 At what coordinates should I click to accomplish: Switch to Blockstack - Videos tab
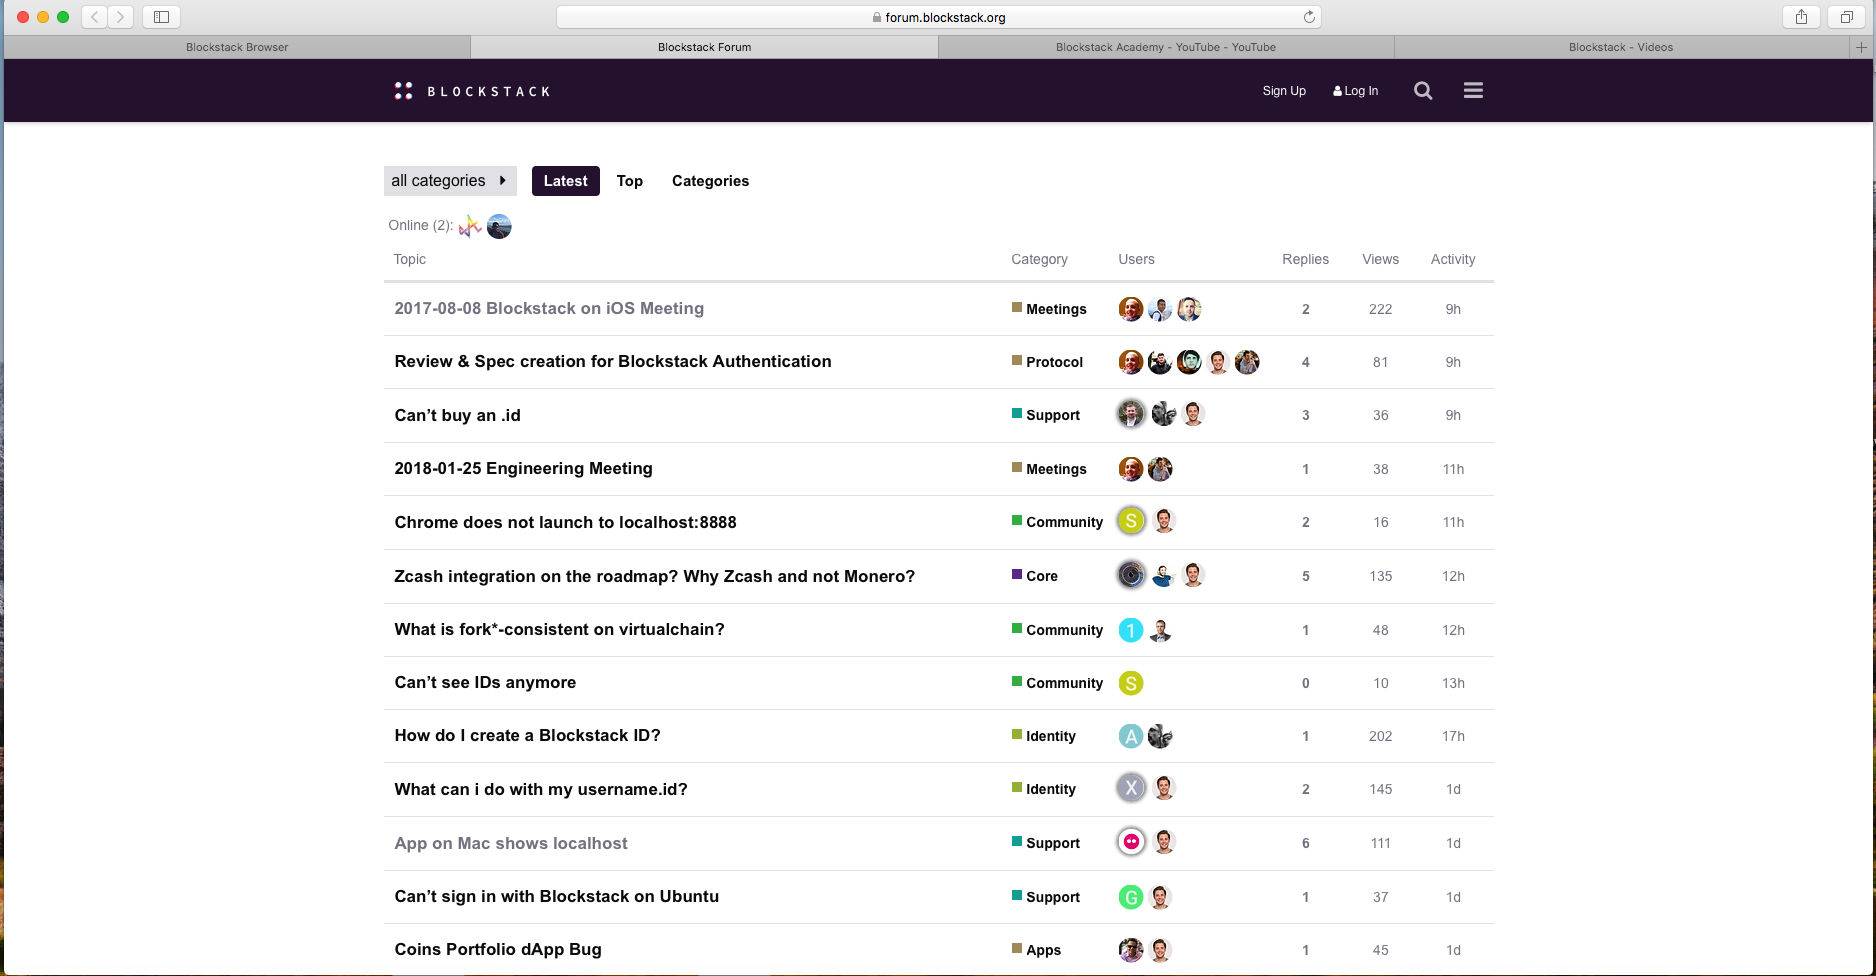pyautogui.click(x=1621, y=47)
